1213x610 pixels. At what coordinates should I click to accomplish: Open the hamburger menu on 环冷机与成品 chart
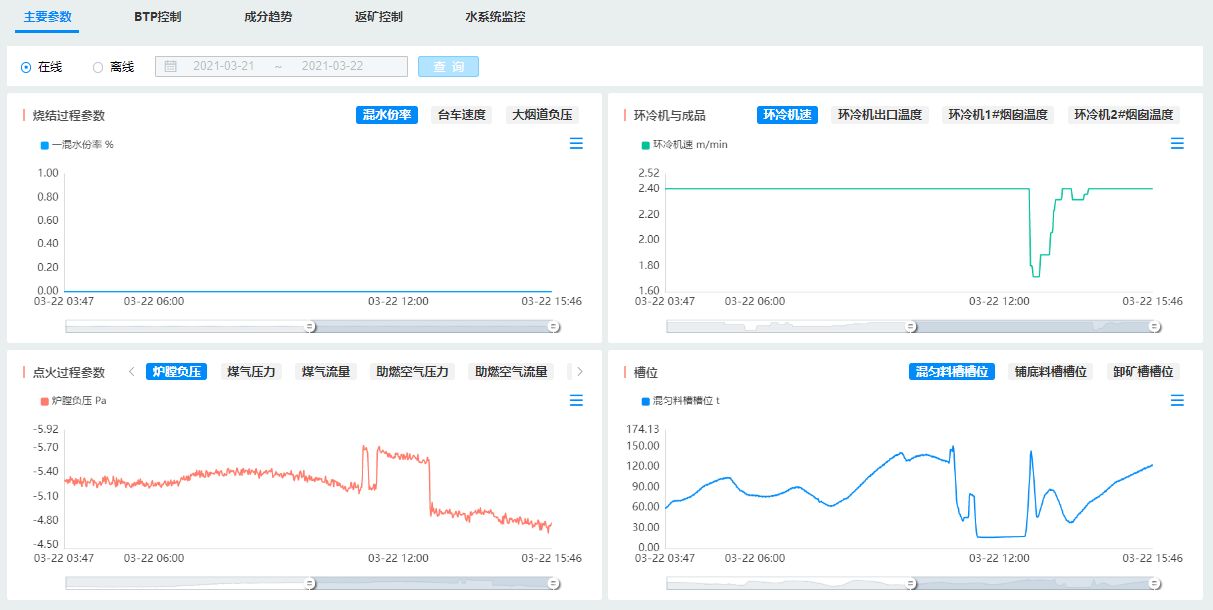point(1177,144)
